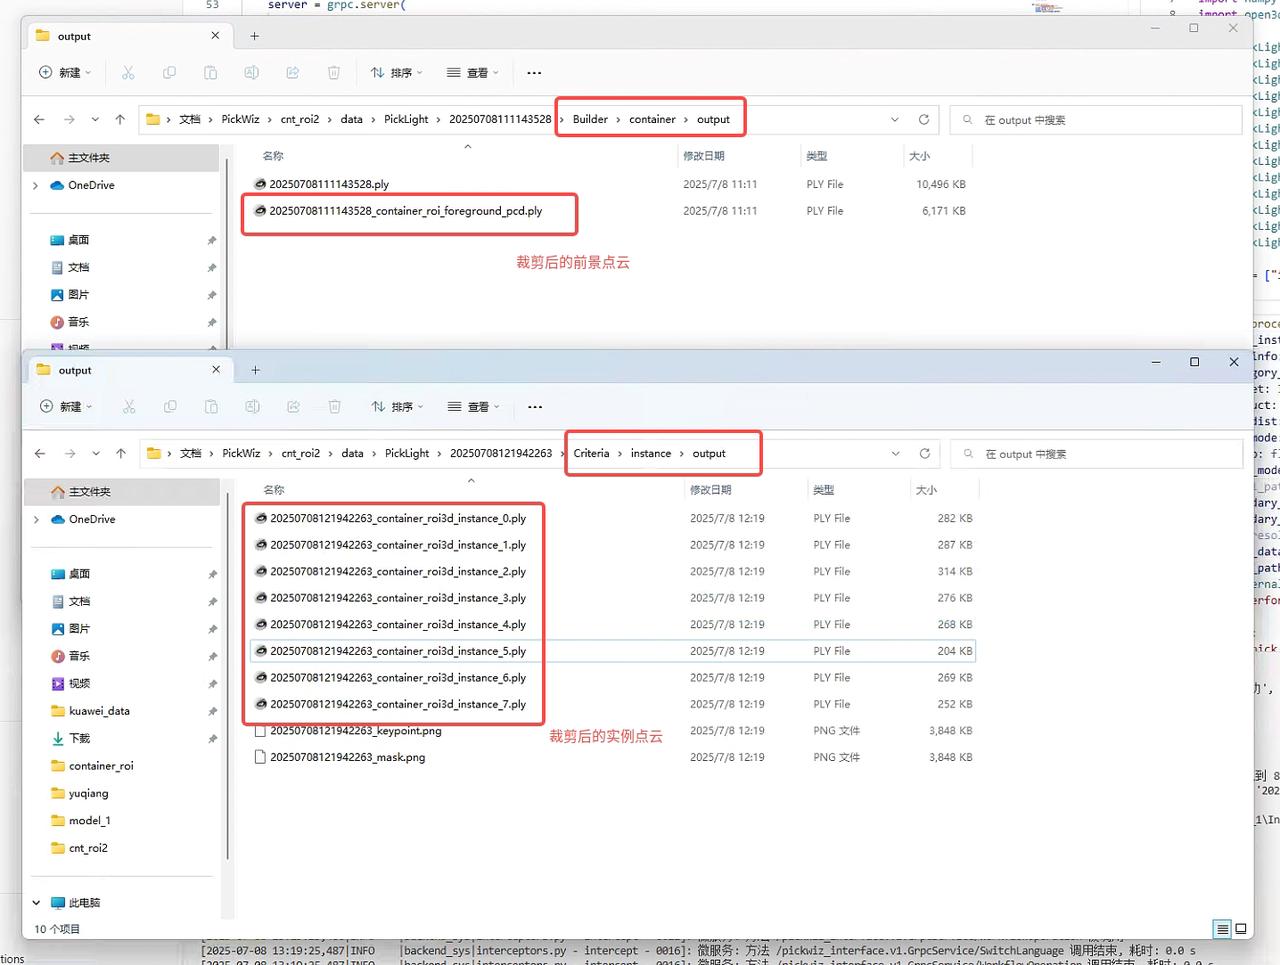The image size is (1280, 965).
Task: Open the 新建 menu in lower window
Action: [x=66, y=407]
